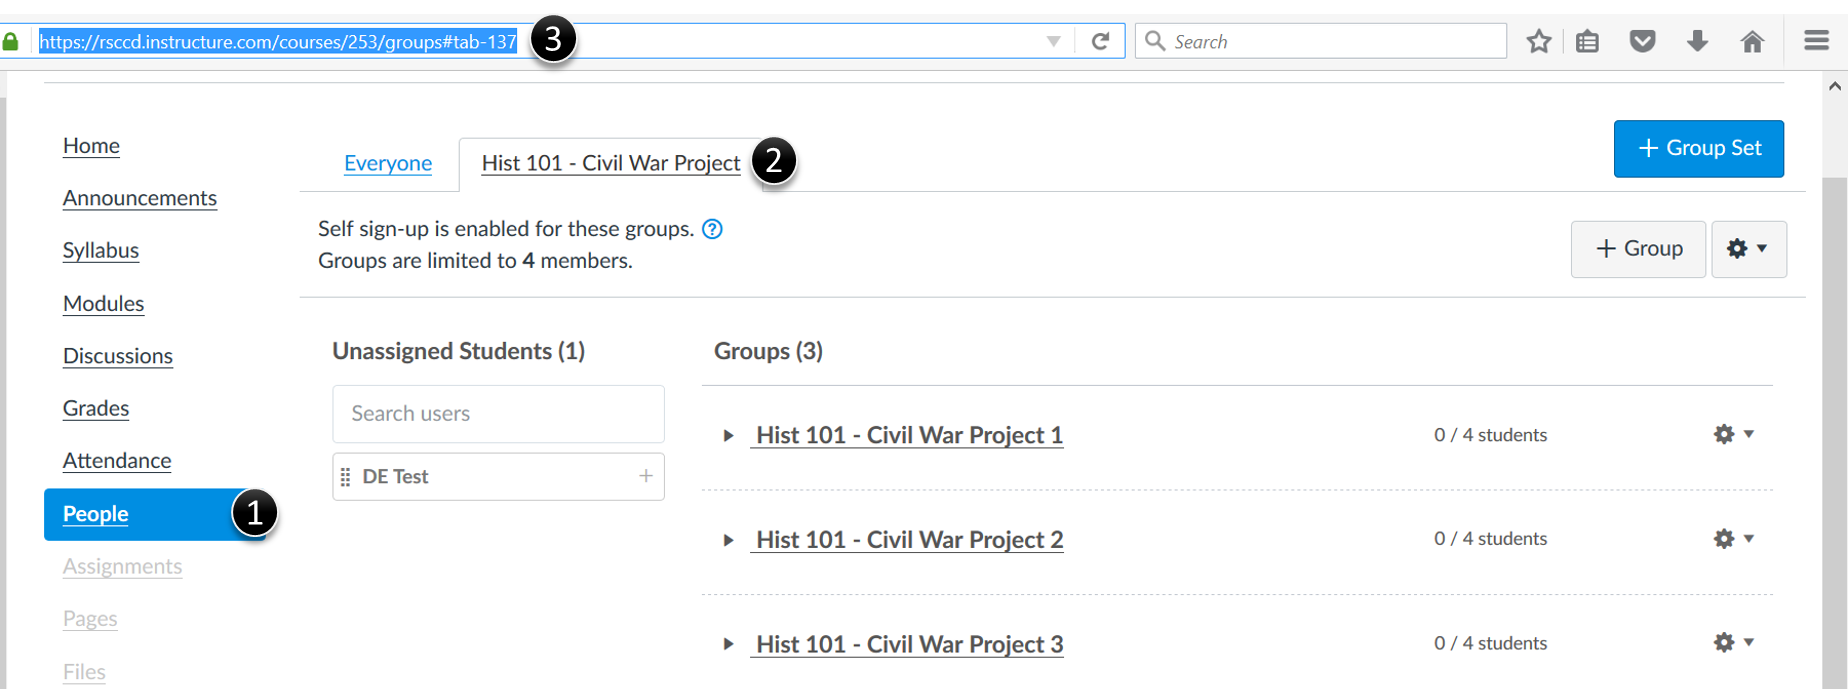The height and width of the screenshot is (689, 1848).
Task: Expand Hist 101 - Civil War Project 1
Action: [728, 436]
